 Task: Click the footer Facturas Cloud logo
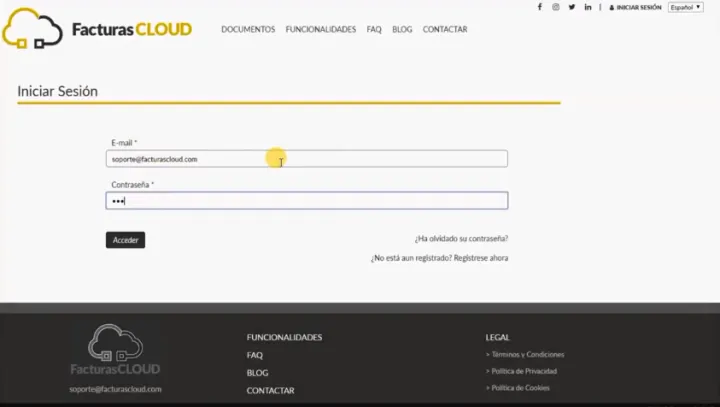[114, 350]
